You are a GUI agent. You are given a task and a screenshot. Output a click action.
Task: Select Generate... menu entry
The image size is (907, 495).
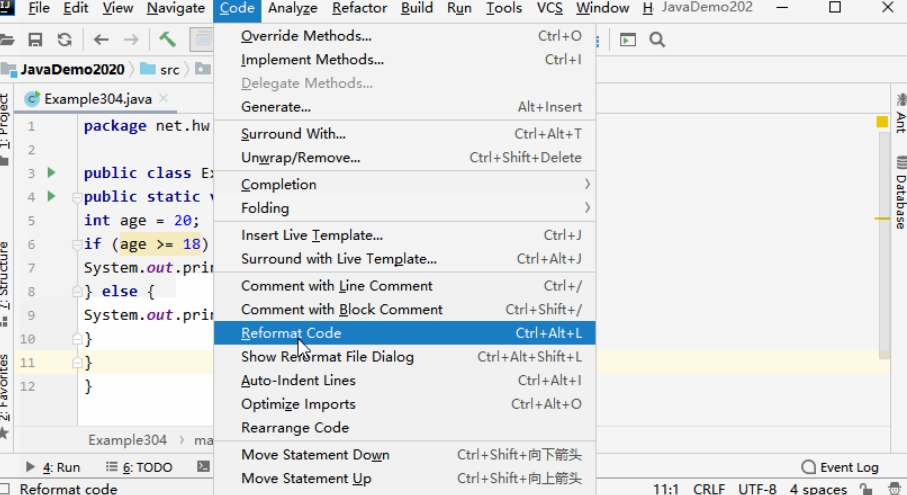[404, 107]
